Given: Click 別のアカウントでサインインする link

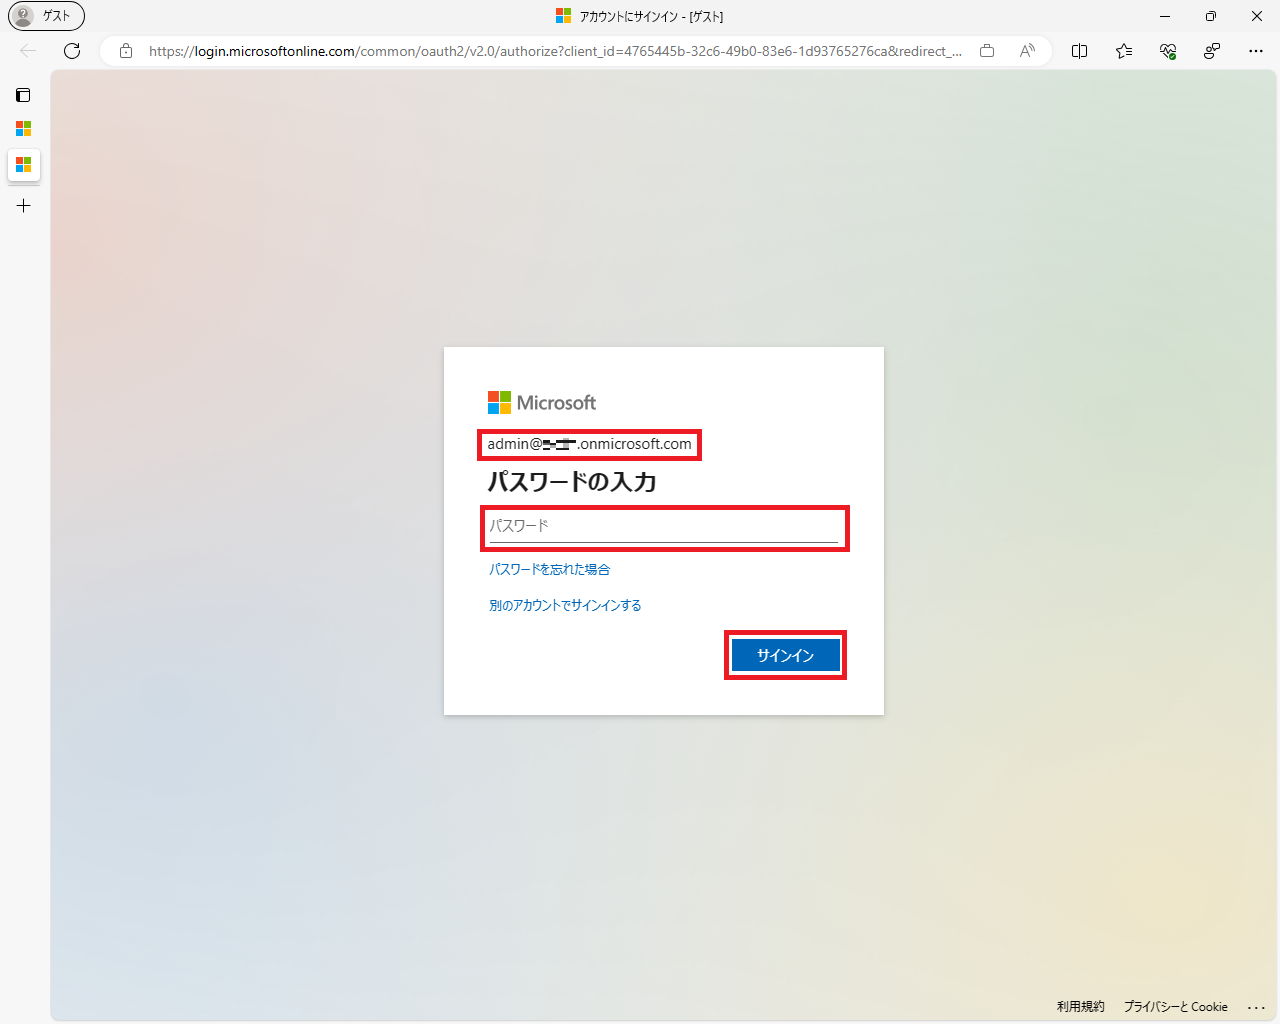Looking at the screenshot, I should pos(565,605).
